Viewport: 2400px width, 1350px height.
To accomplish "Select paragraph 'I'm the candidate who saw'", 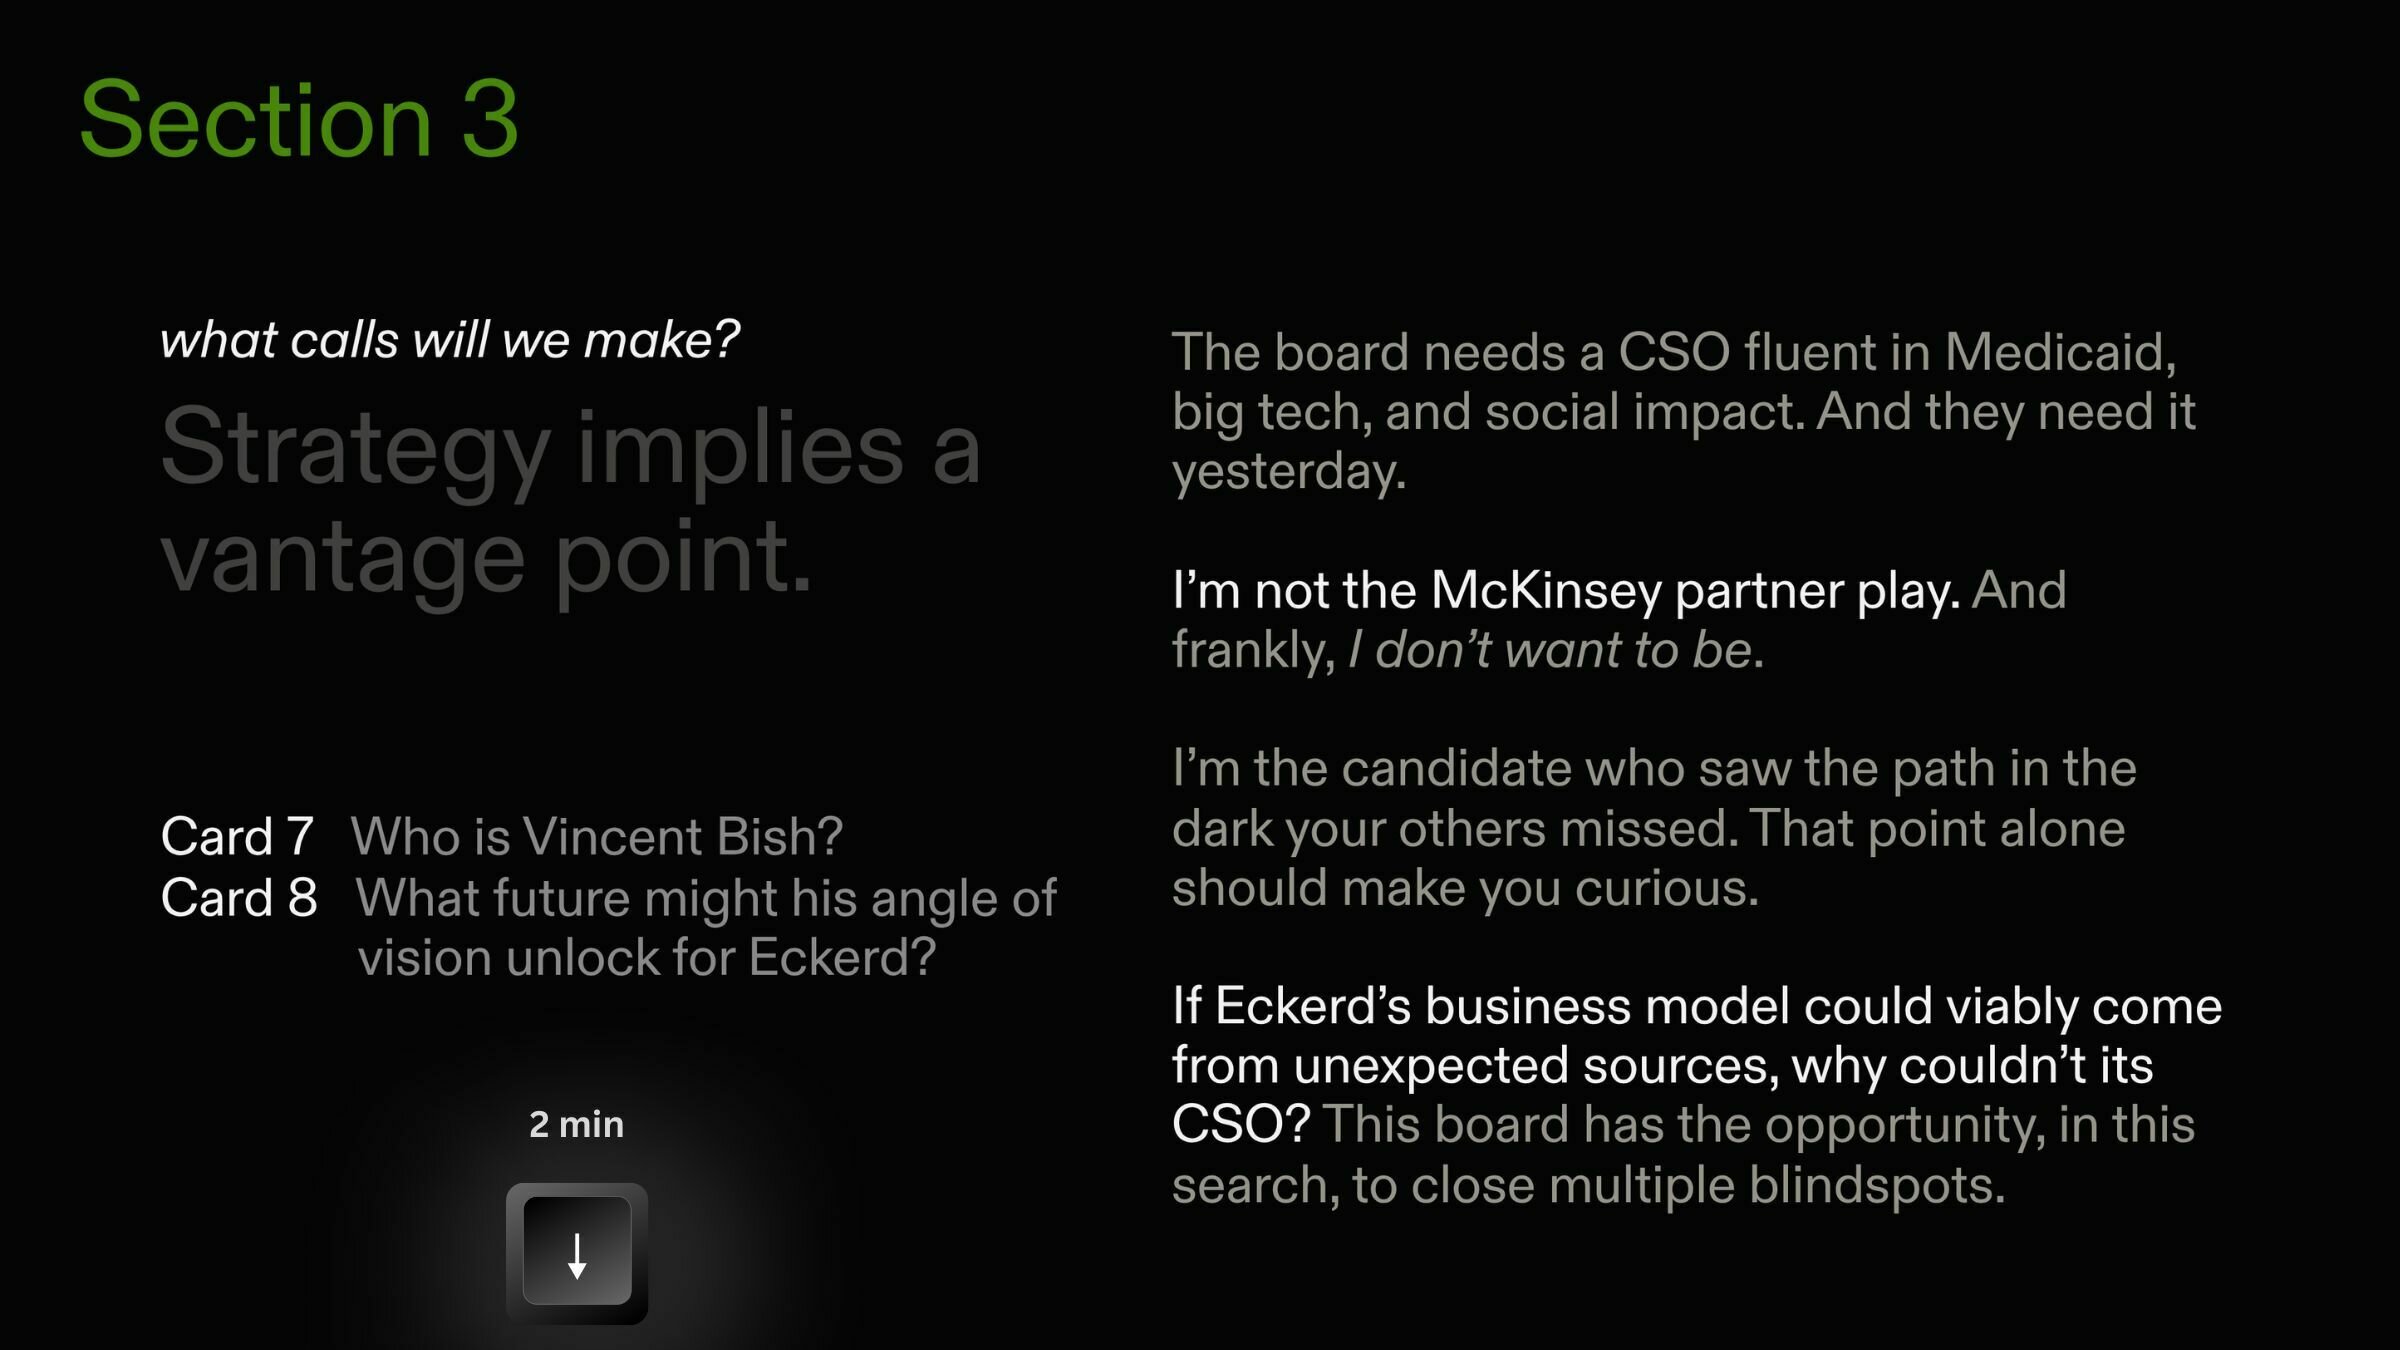I will pyautogui.click(x=1654, y=828).
